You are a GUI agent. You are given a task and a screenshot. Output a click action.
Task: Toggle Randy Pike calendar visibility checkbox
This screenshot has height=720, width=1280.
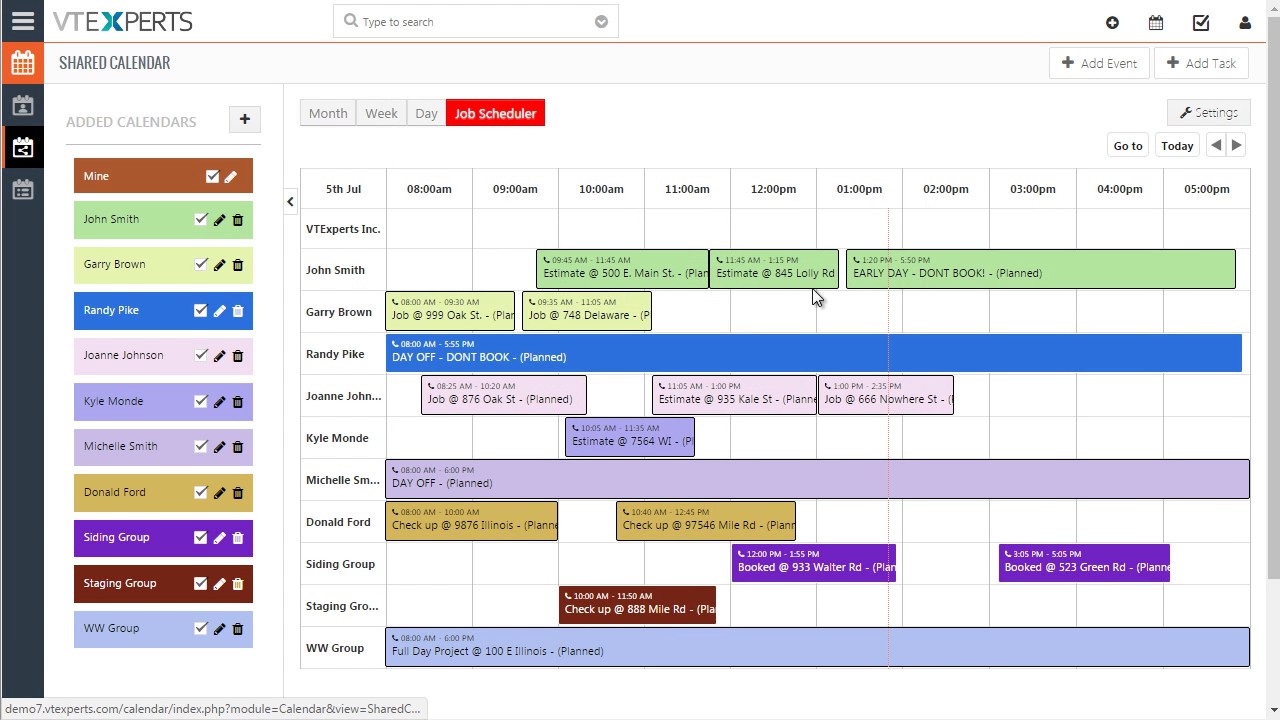point(200,310)
